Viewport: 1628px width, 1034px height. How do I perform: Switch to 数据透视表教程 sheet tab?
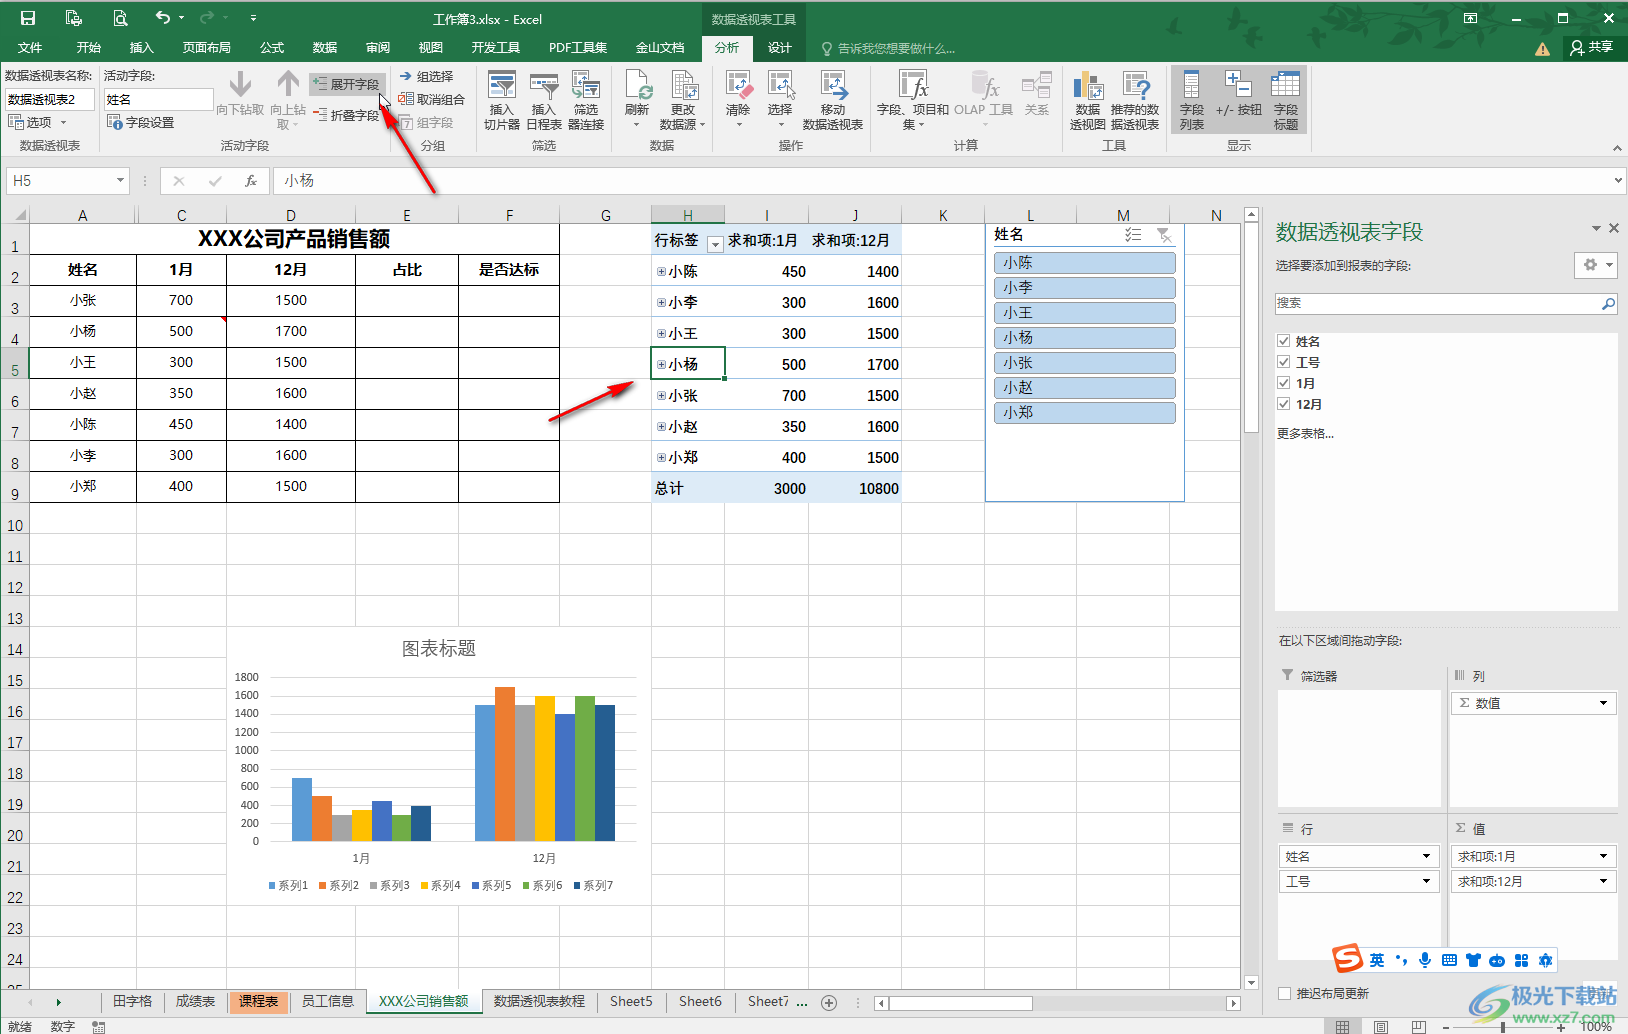point(539,1001)
